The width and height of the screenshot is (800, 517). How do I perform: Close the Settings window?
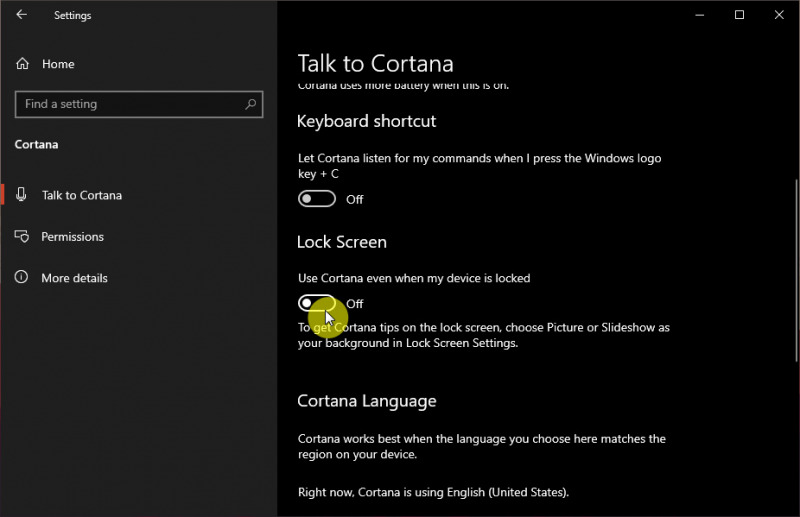[x=779, y=15]
